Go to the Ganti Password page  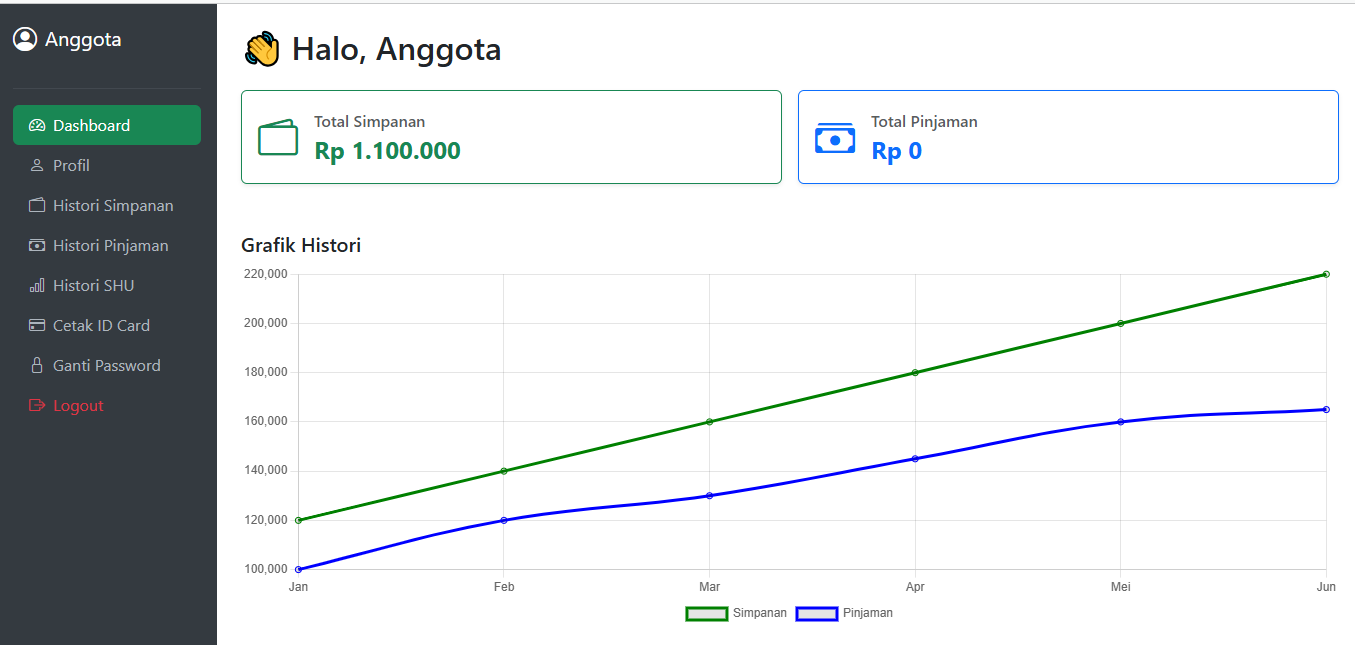pyautogui.click(x=106, y=366)
